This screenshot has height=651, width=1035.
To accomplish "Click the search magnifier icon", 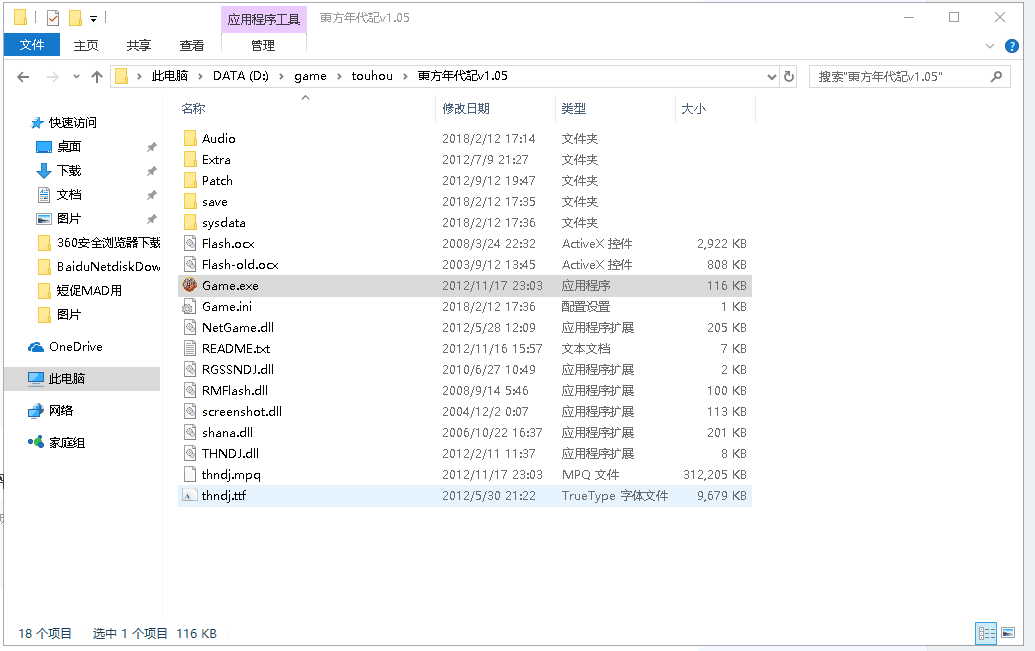I will [x=997, y=77].
